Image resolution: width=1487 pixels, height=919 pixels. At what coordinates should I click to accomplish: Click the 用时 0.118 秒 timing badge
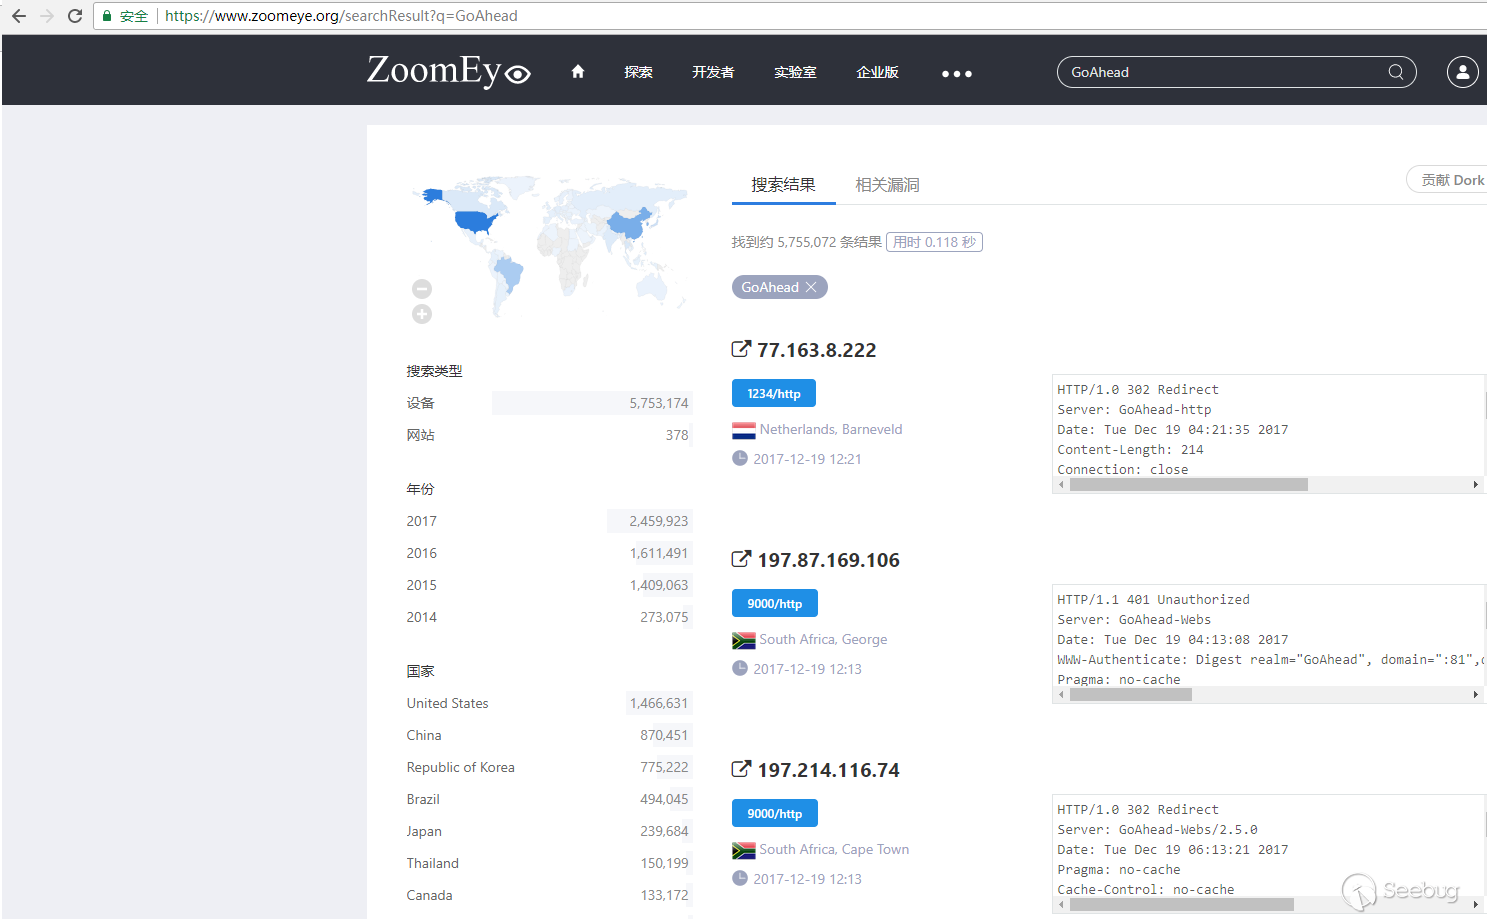click(x=934, y=242)
